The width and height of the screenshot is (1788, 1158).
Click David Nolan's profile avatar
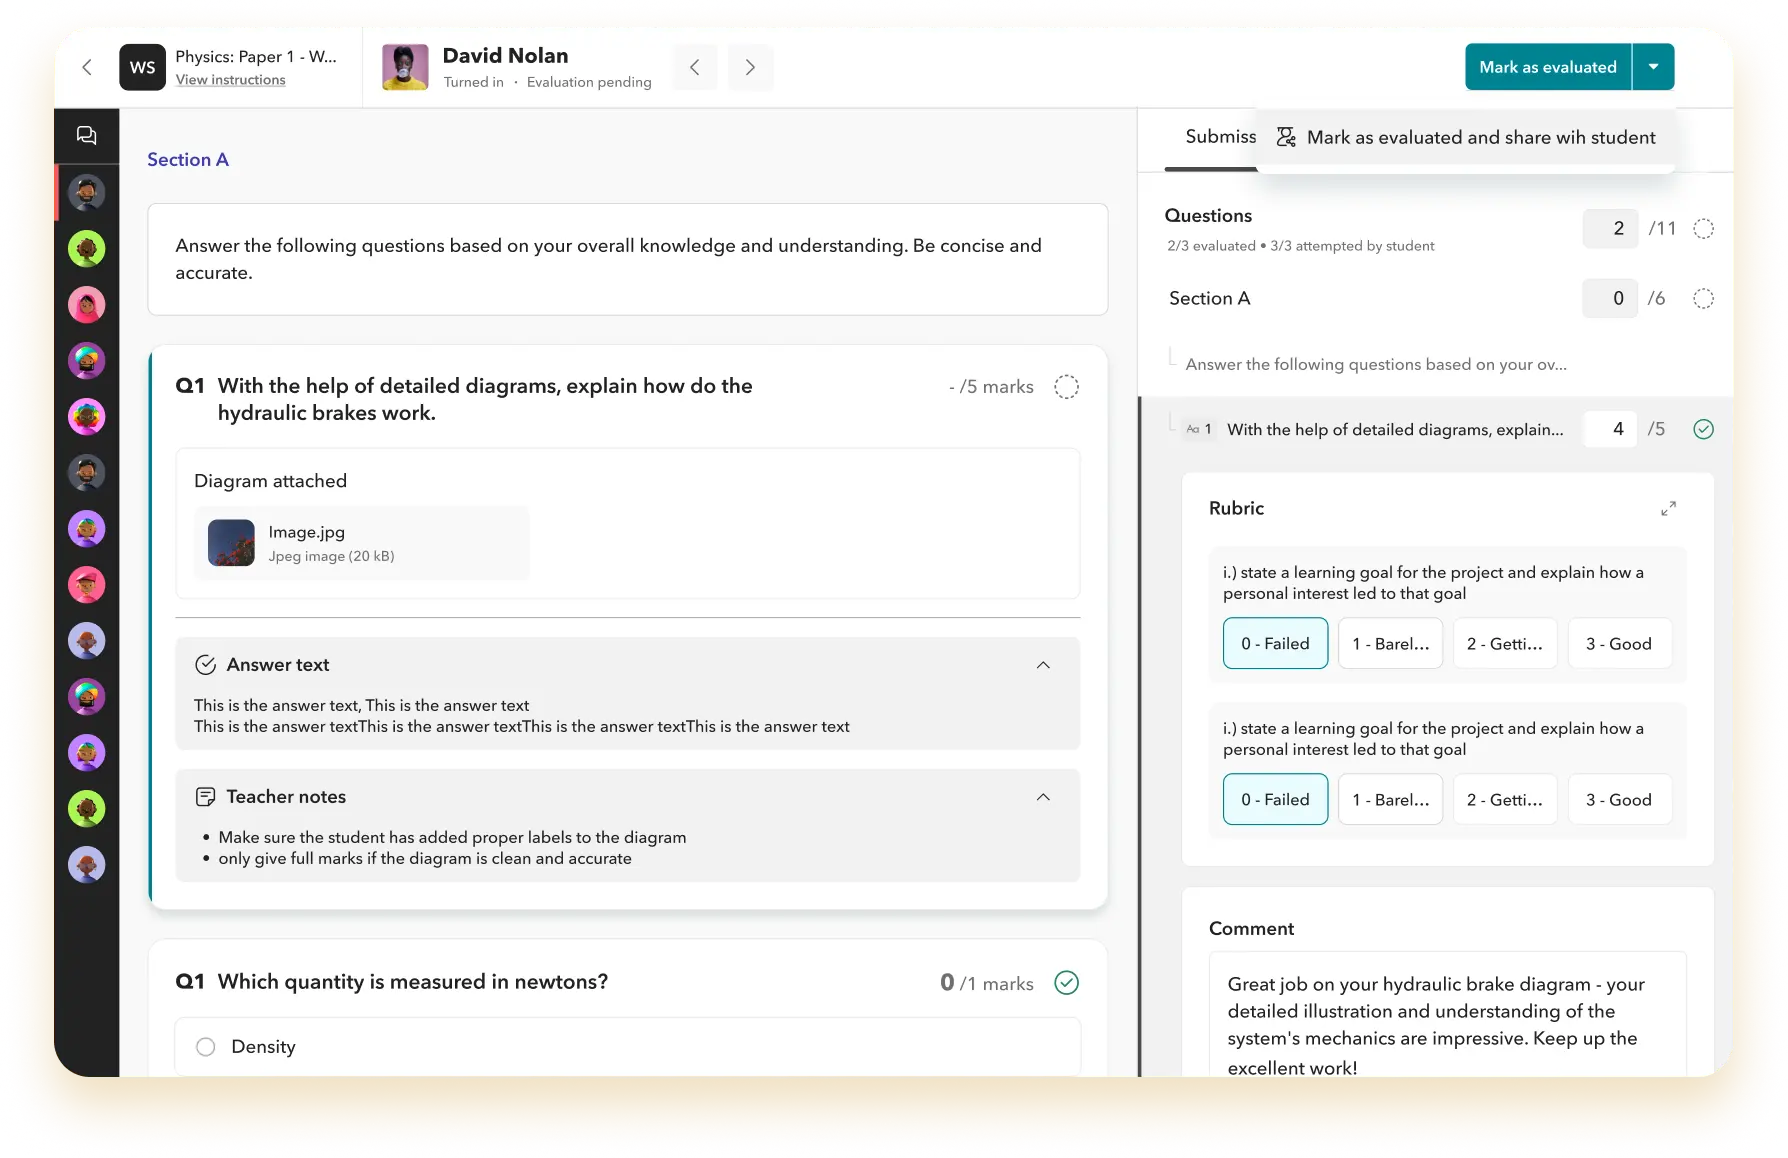tap(405, 67)
